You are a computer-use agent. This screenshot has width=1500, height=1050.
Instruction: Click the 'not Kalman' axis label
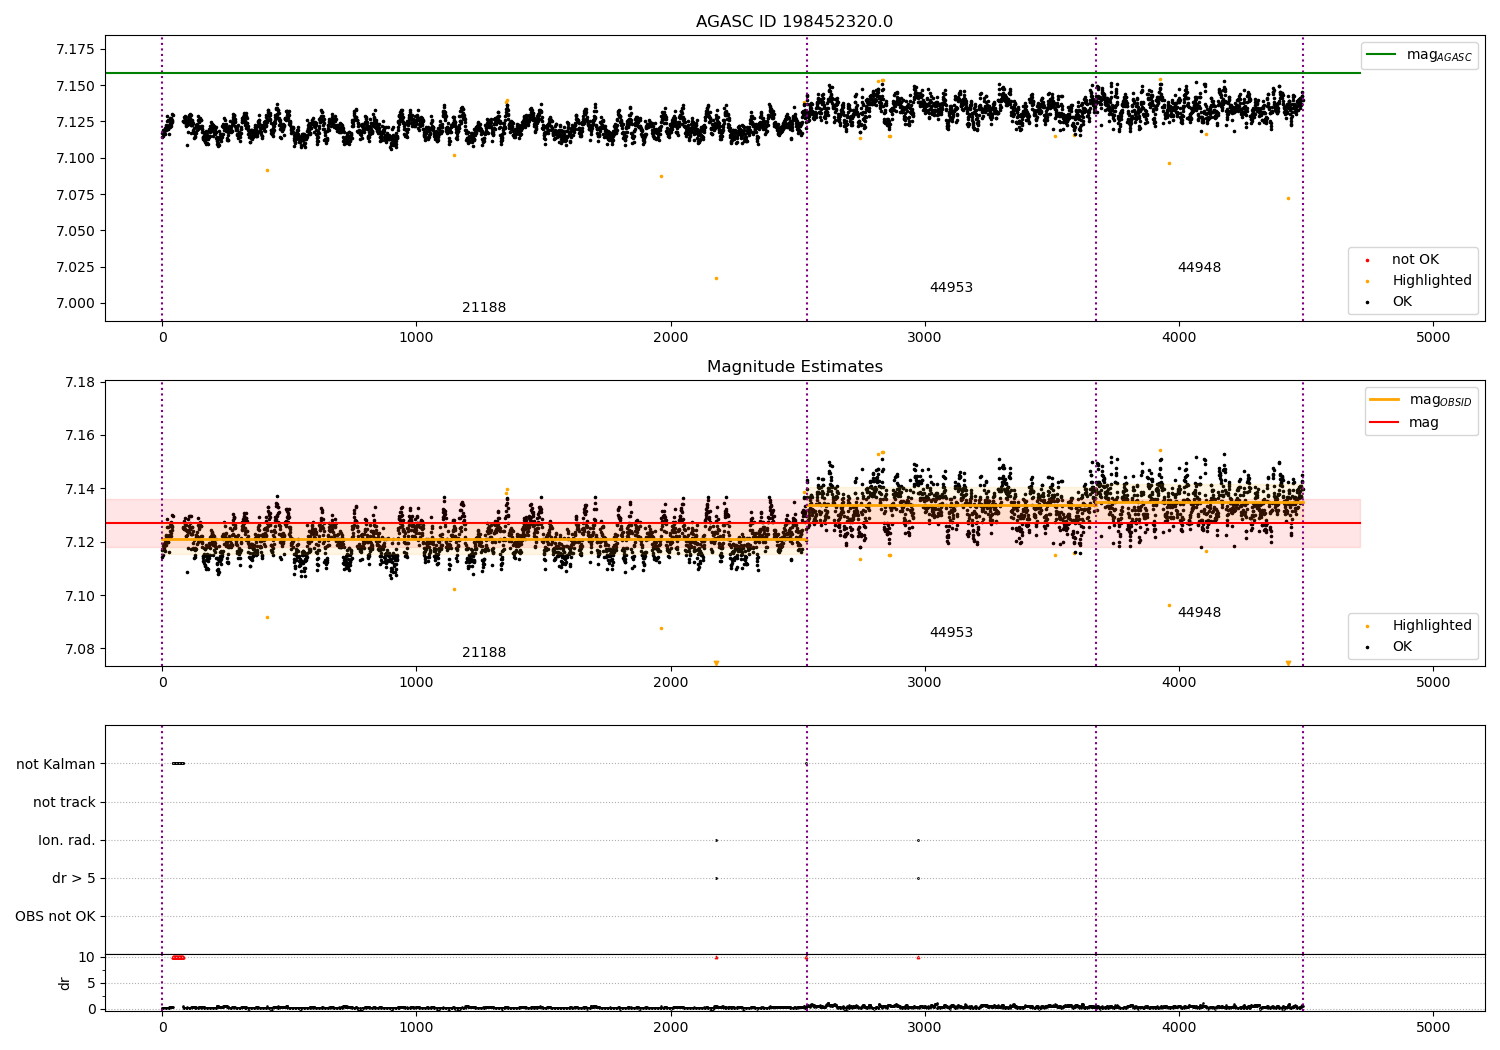coord(56,765)
